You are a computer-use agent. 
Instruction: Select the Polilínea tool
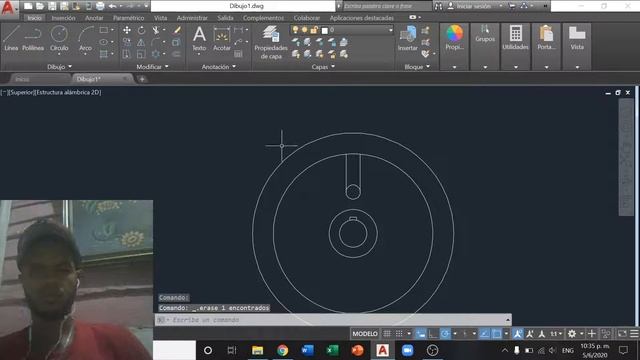[x=33, y=38]
